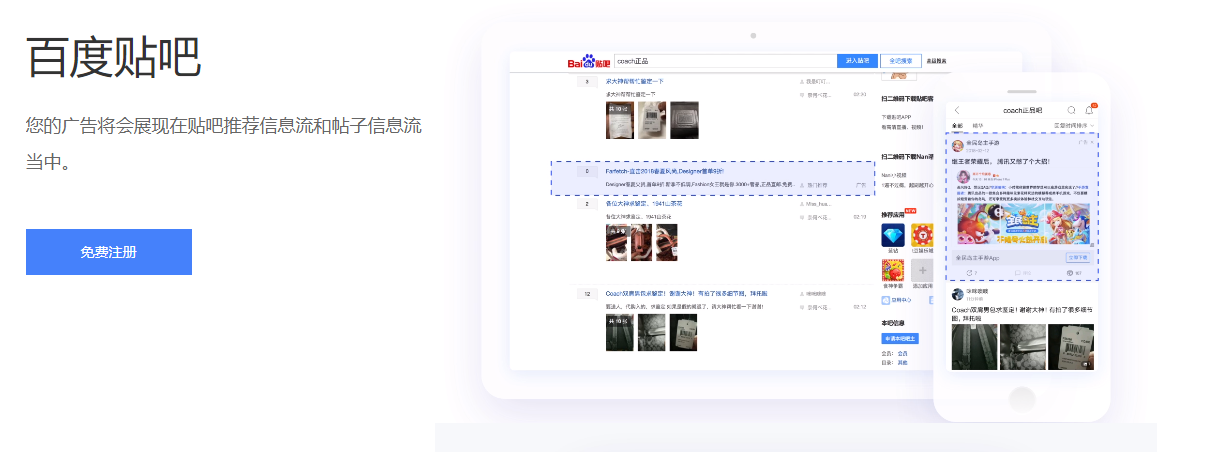Viewport: 1213px width, 452px height.
Task: Open the blue diamond recommended app
Action: pos(892,235)
